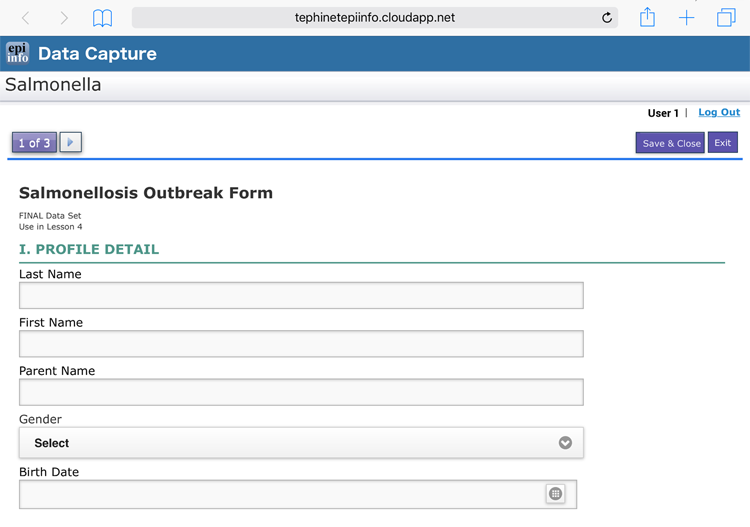Open the Birth Date calendar picker icon

coord(555,493)
